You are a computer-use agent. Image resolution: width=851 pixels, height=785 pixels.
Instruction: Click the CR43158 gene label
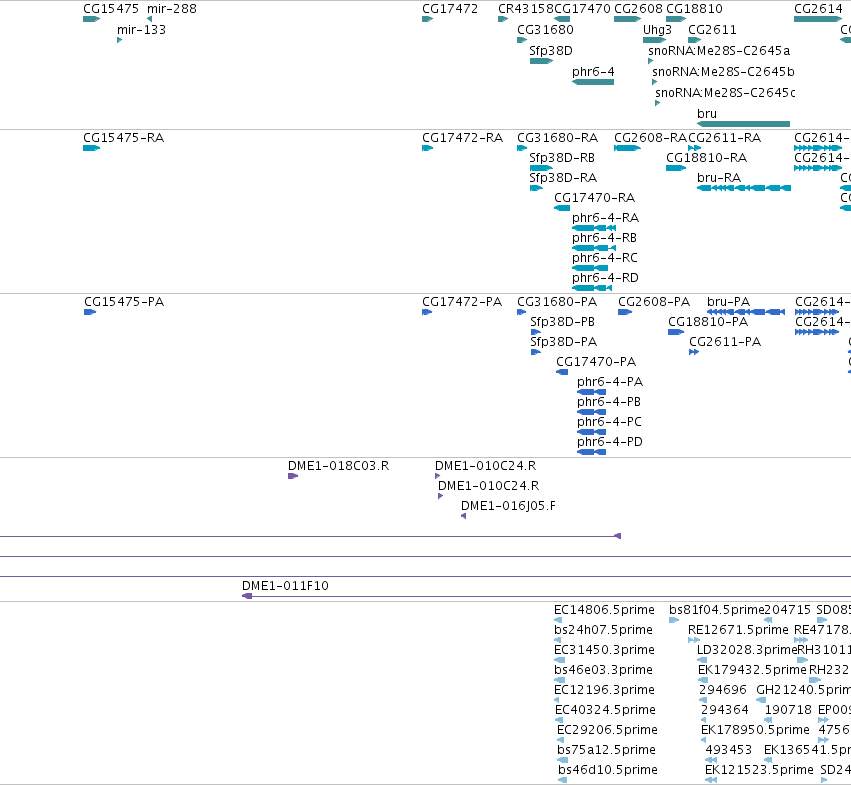525,9
